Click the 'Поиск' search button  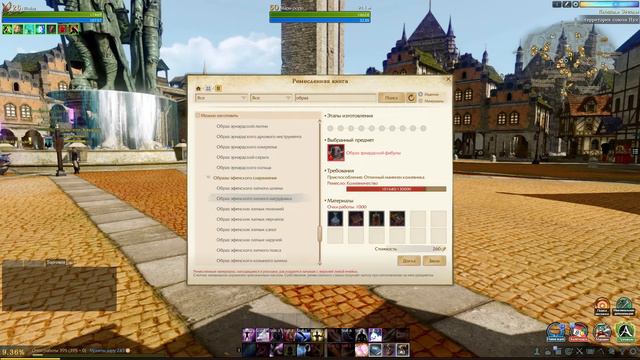click(x=391, y=98)
